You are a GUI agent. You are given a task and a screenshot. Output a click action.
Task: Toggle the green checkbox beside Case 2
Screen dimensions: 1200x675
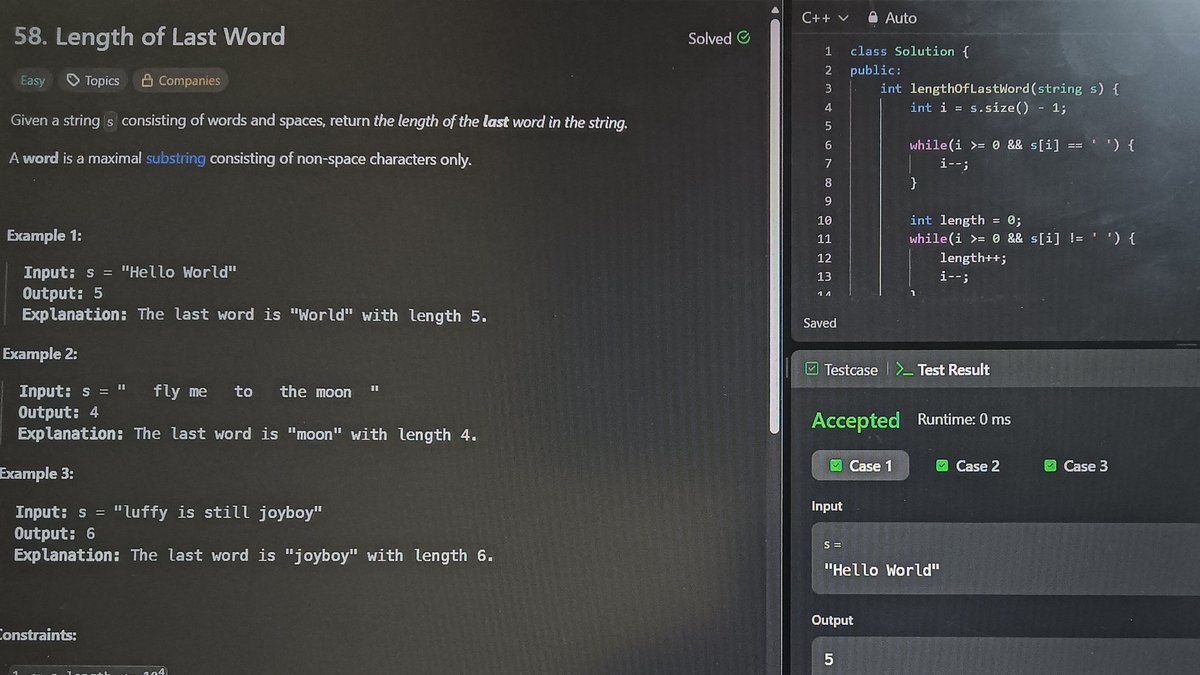941,465
